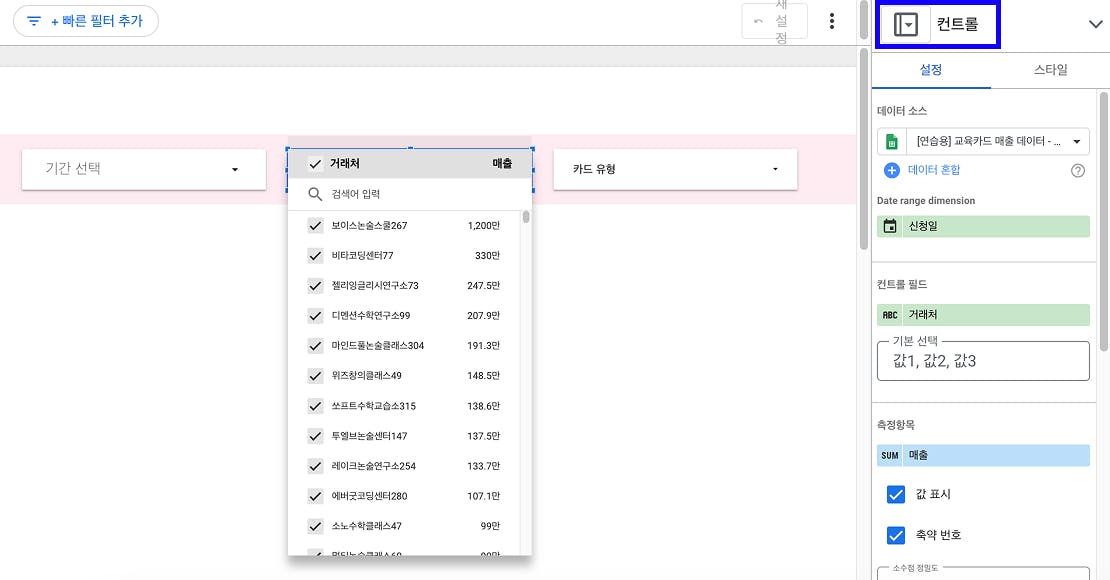Image resolution: width=1110 pixels, height=580 pixels.
Task: Select the 신청일 date range dimension field
Action: (983, 227)
